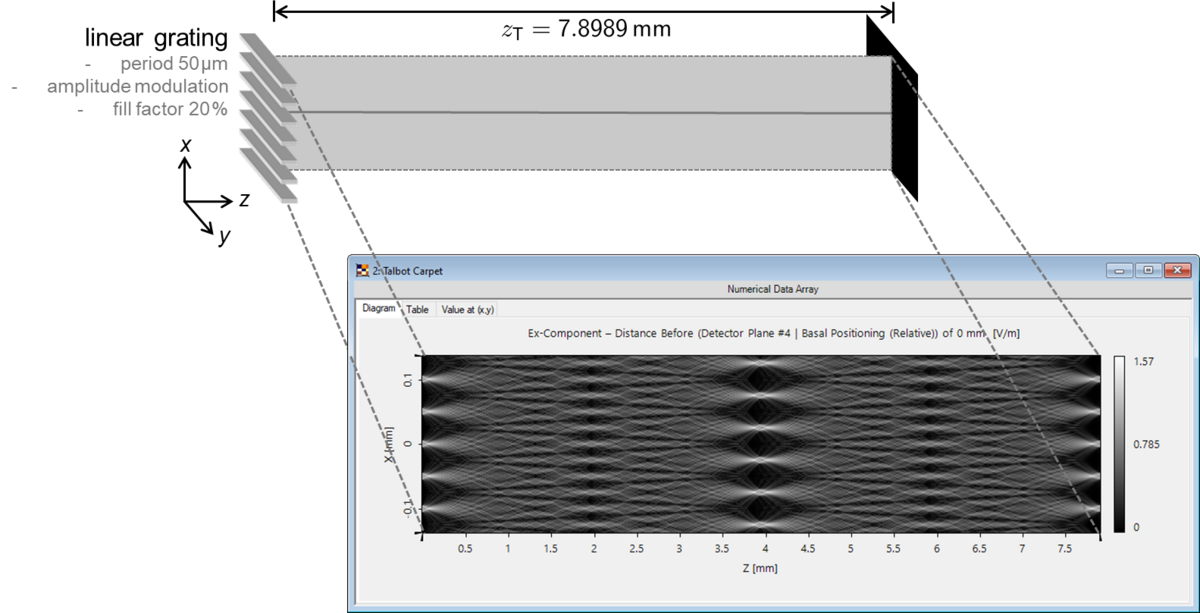Click the zT = 7.8989 mm label
The width and height of the screenshot is (1200, 613).
point(586,30)
